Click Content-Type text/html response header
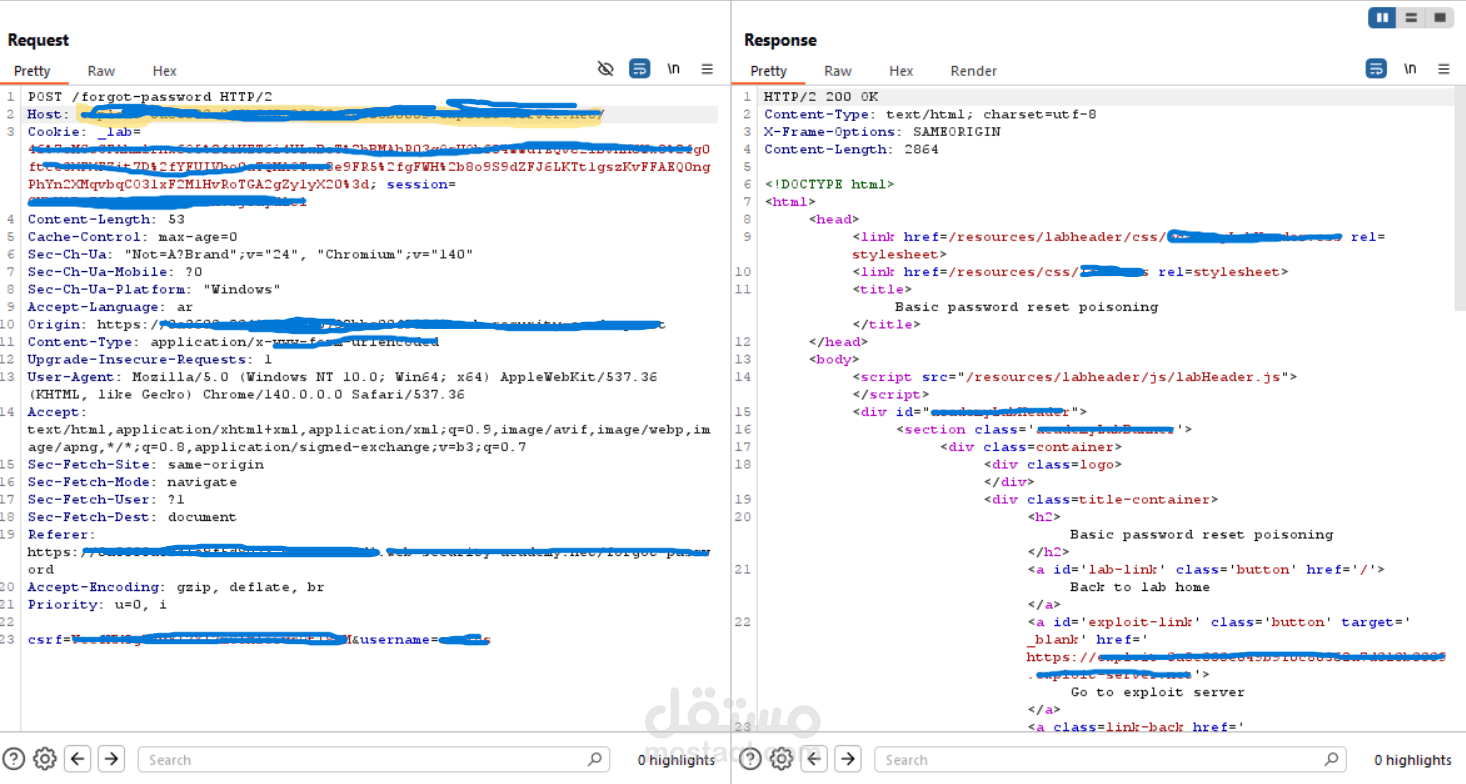This screenshot has width=1466, height=784. 930,114
